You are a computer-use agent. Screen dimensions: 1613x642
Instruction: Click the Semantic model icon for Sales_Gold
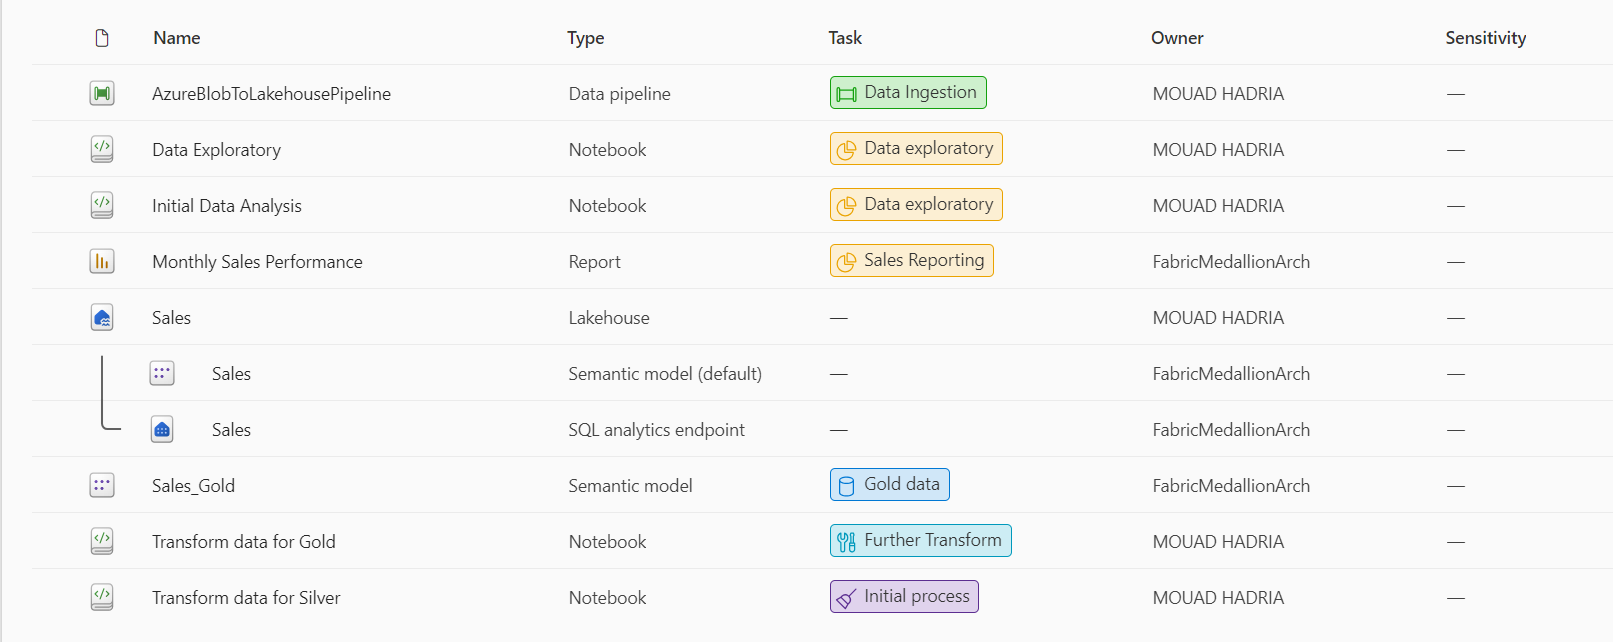(101, 485)
